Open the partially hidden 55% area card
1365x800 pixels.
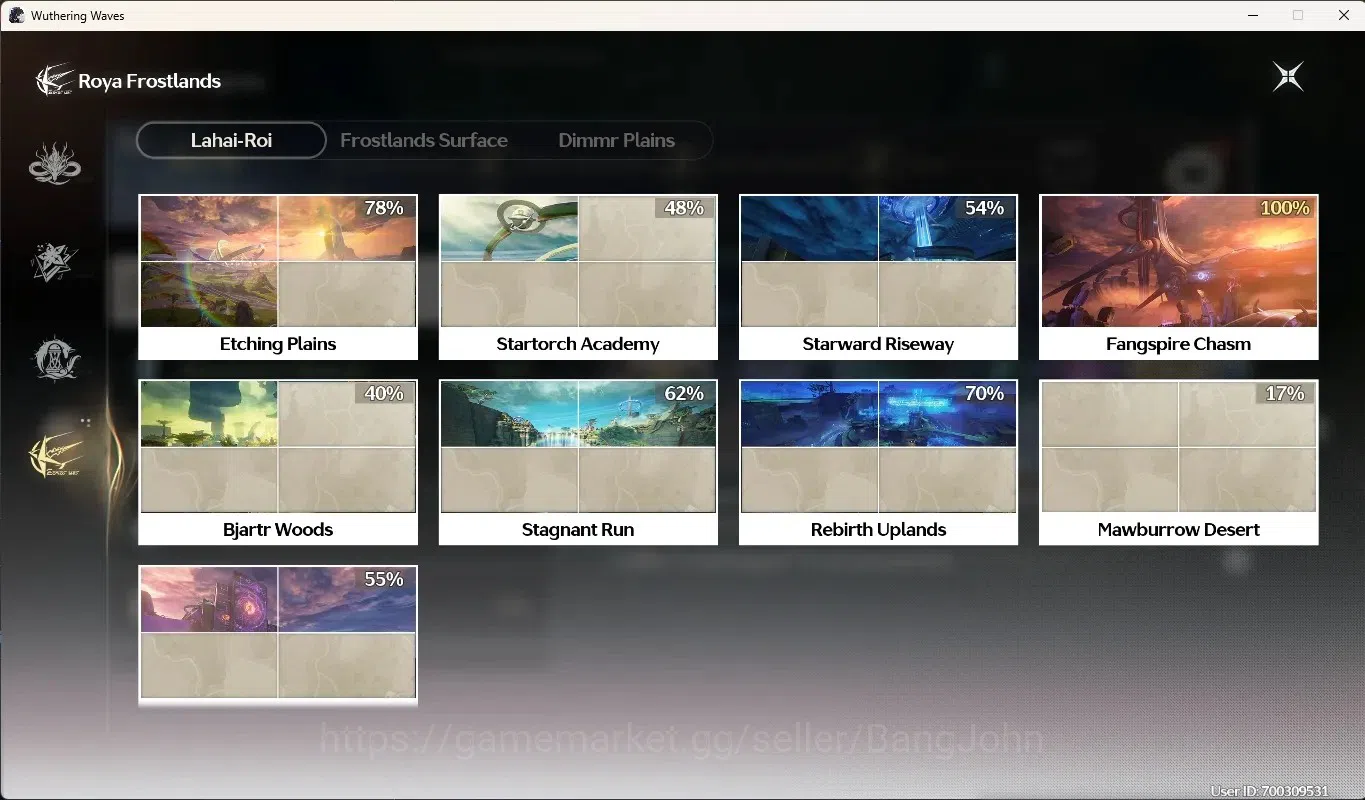tap(278, 636)
